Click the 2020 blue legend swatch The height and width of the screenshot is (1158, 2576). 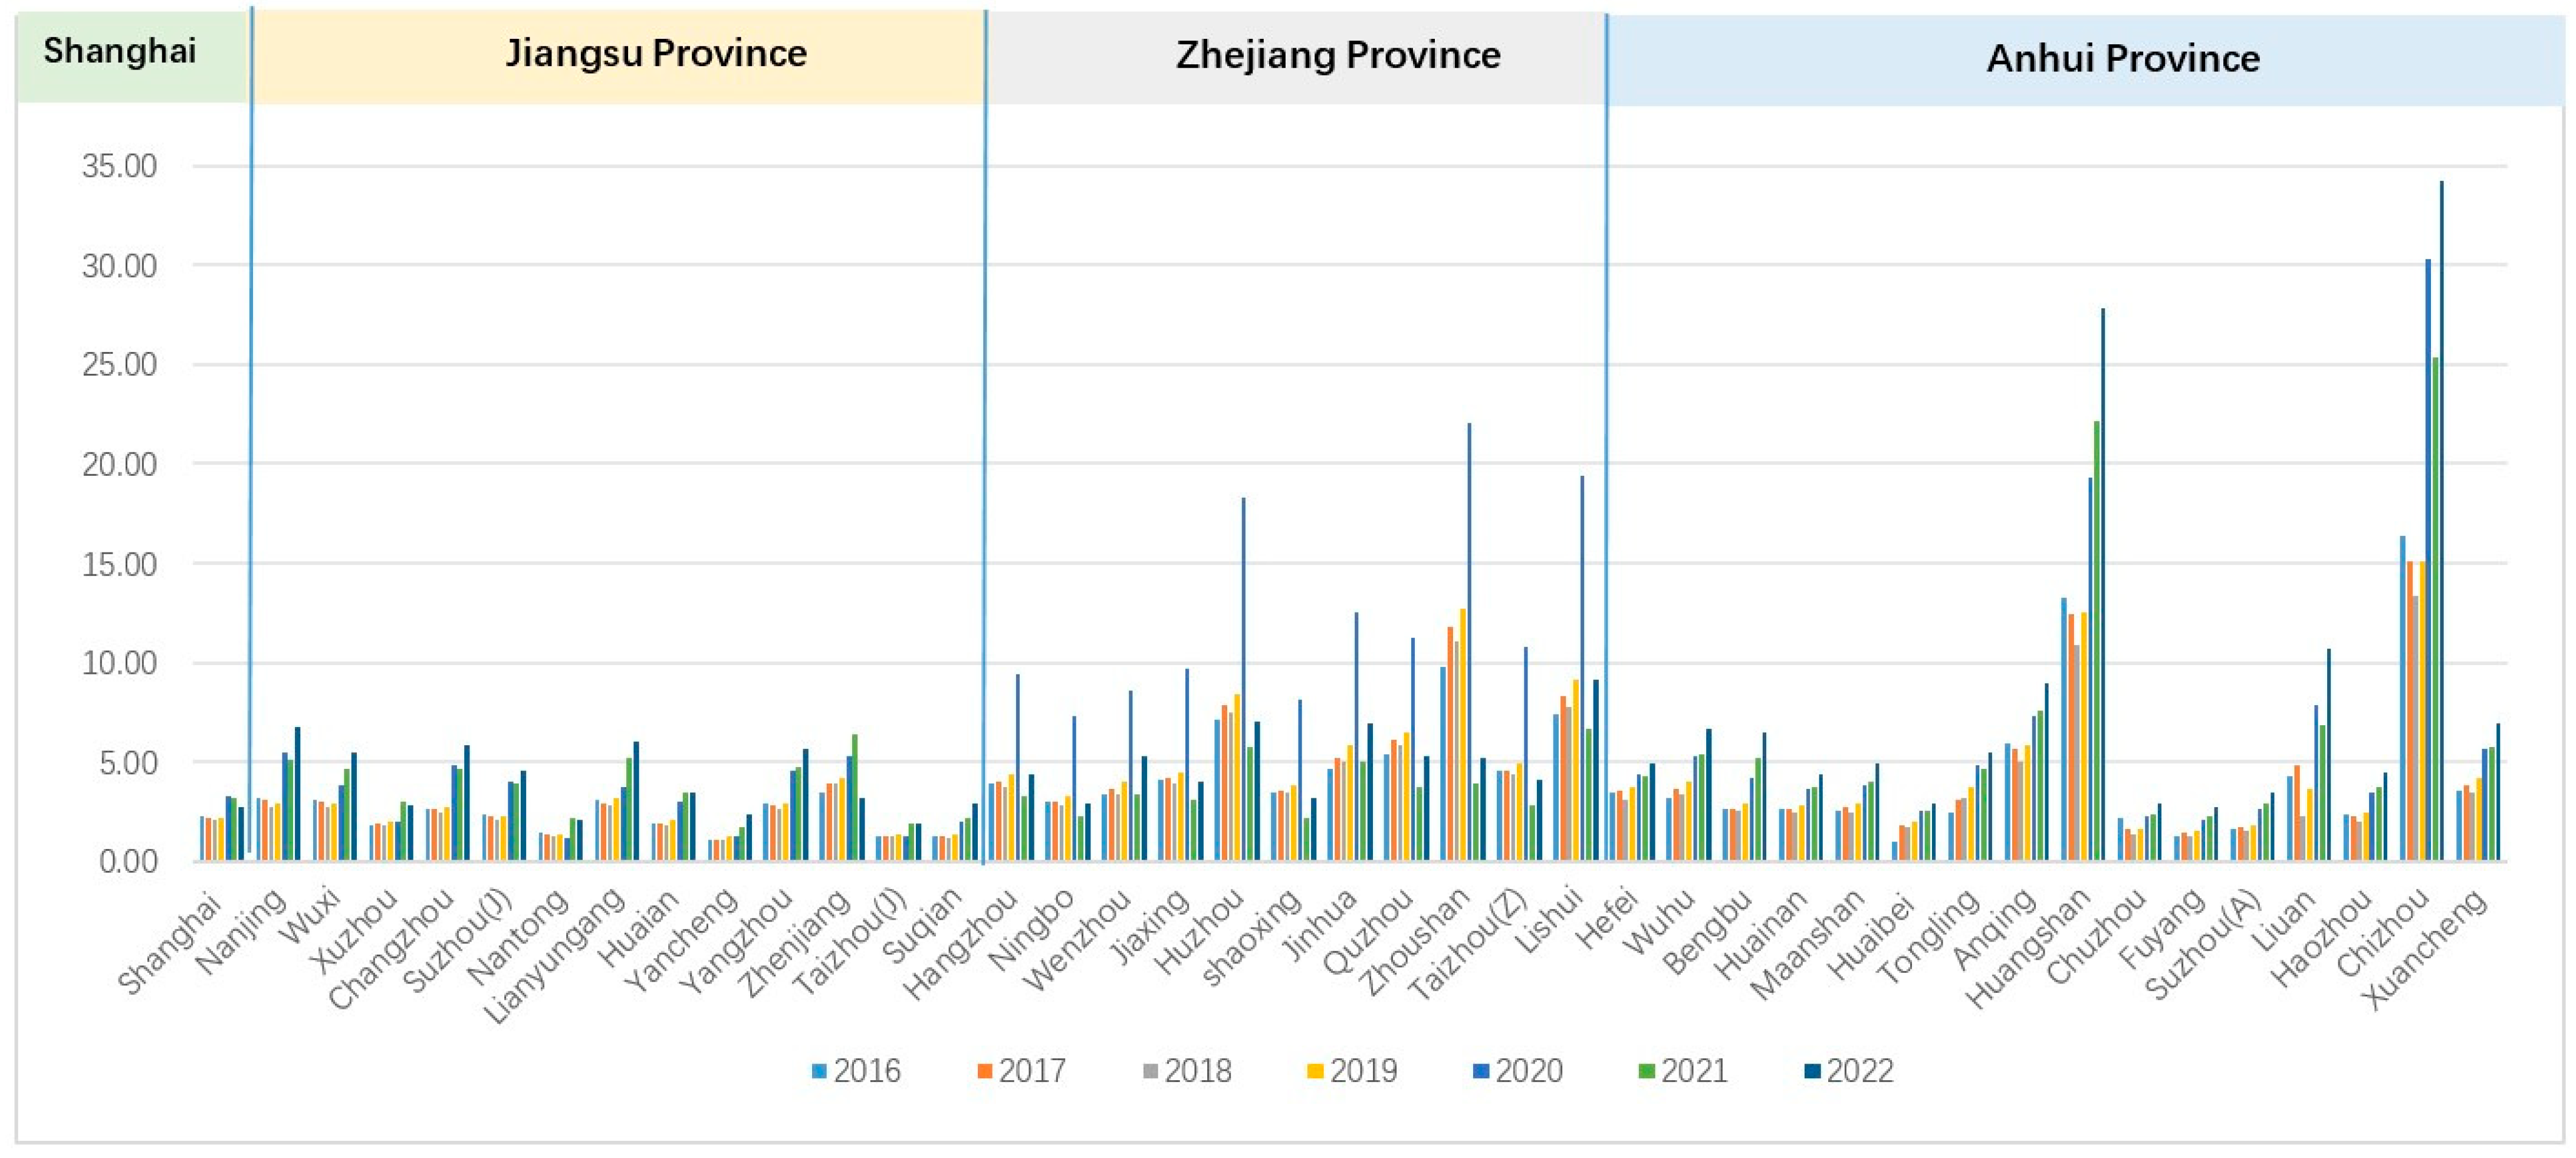pyautogui.click(x=1481, y=1071)
